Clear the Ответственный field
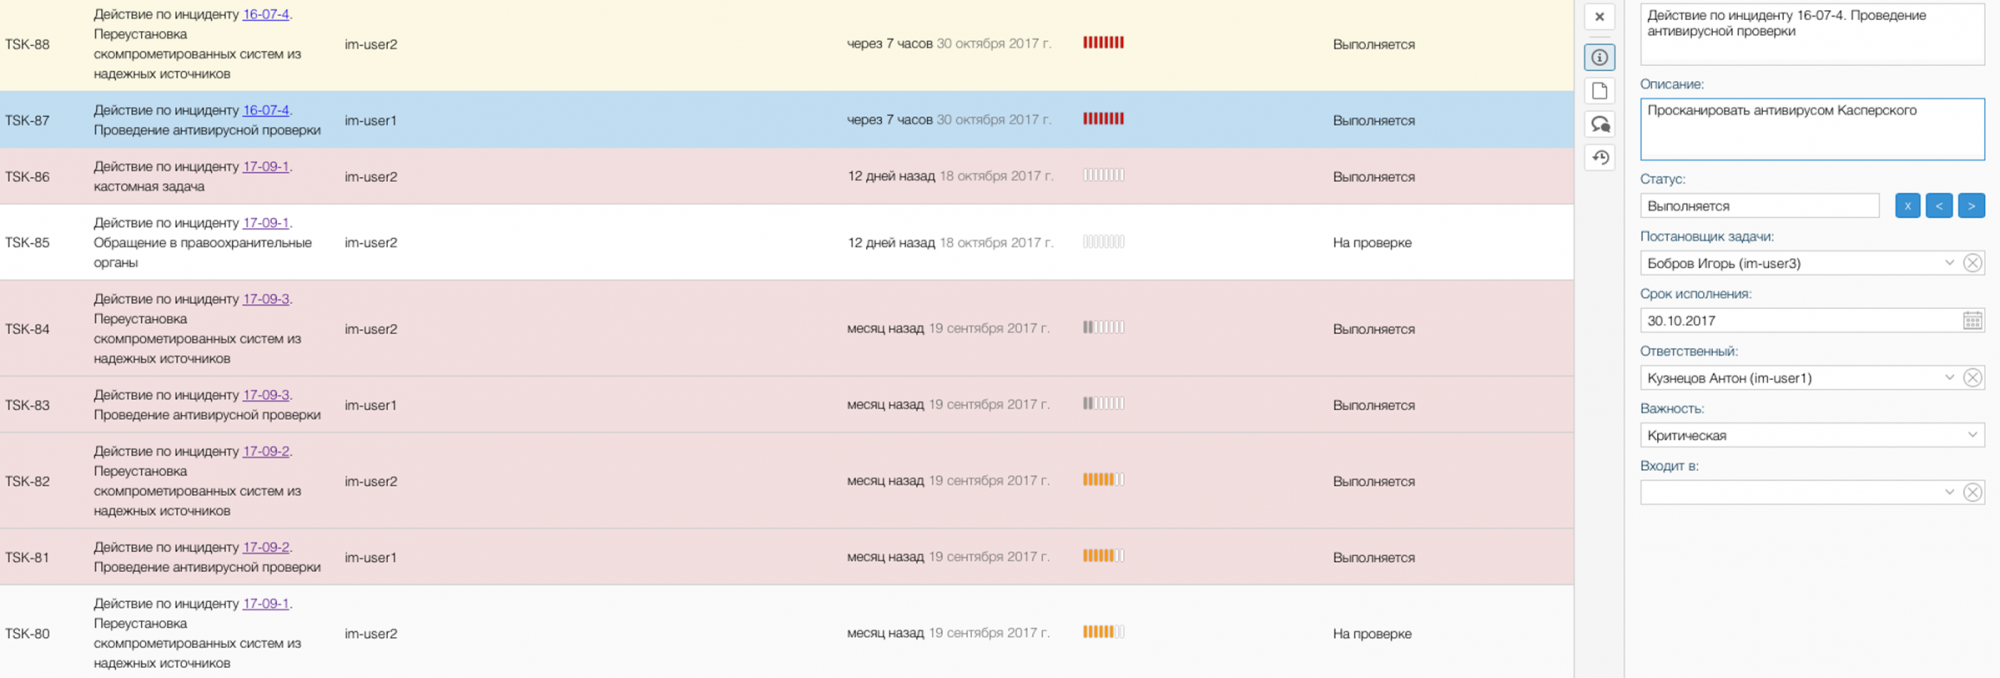2000x678 pixels. (1972, 378)
